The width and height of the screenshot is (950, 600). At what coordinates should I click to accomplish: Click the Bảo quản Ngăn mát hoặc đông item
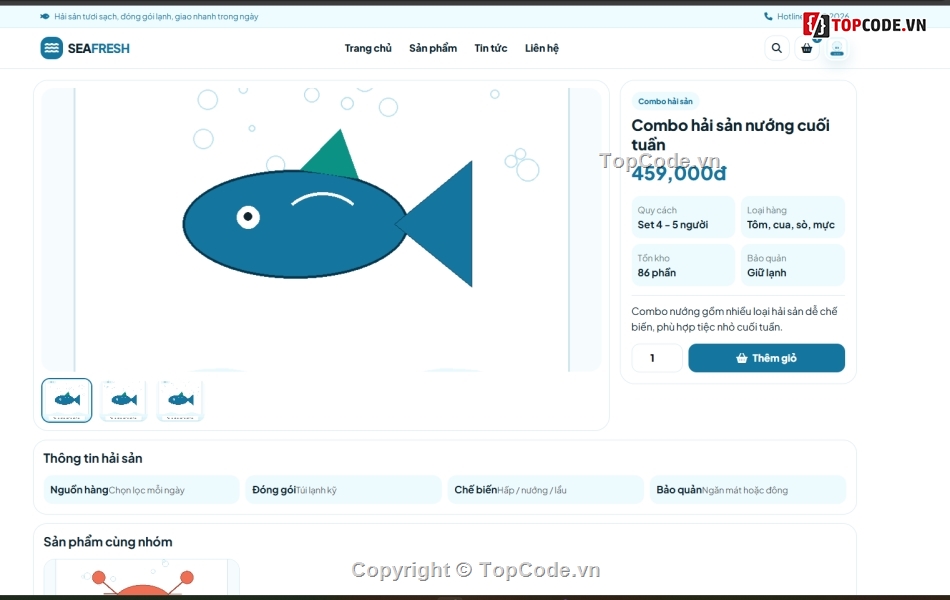click(748, 490)
